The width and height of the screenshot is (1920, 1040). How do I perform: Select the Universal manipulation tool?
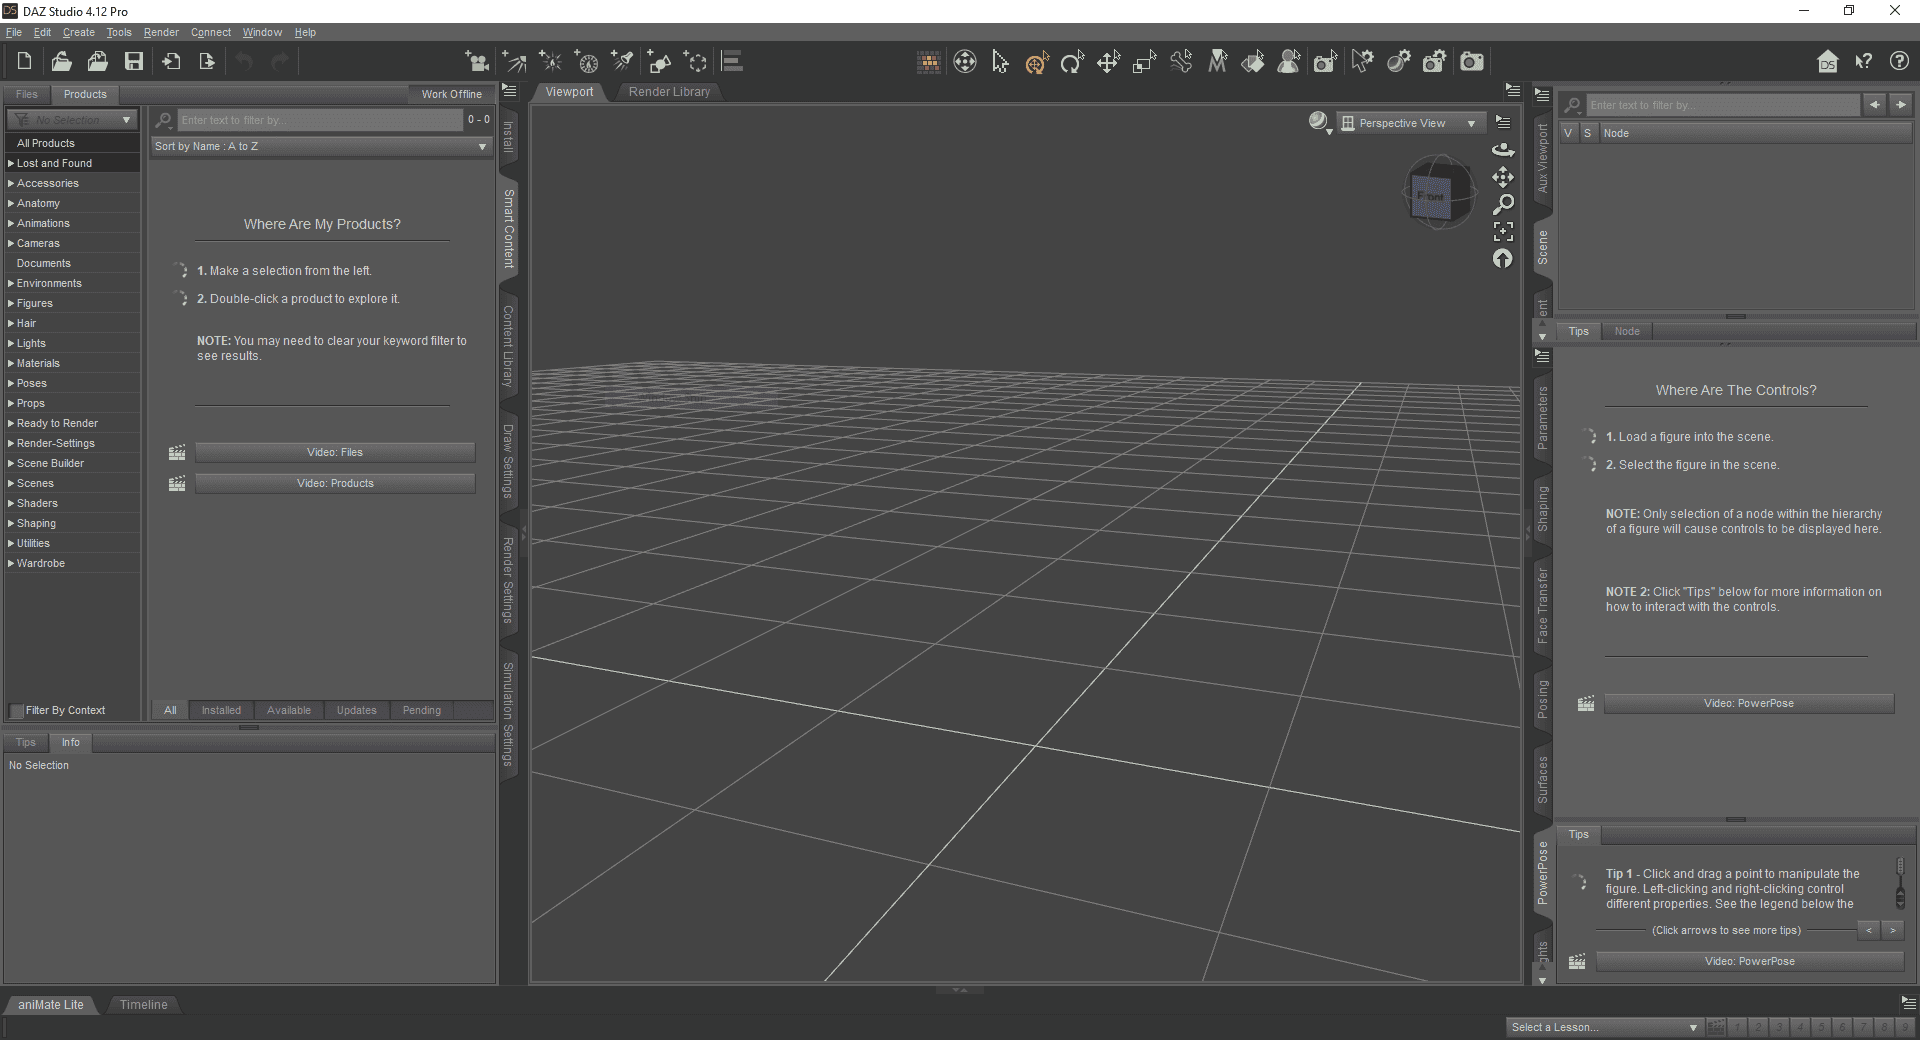(x=1036, y=61)
